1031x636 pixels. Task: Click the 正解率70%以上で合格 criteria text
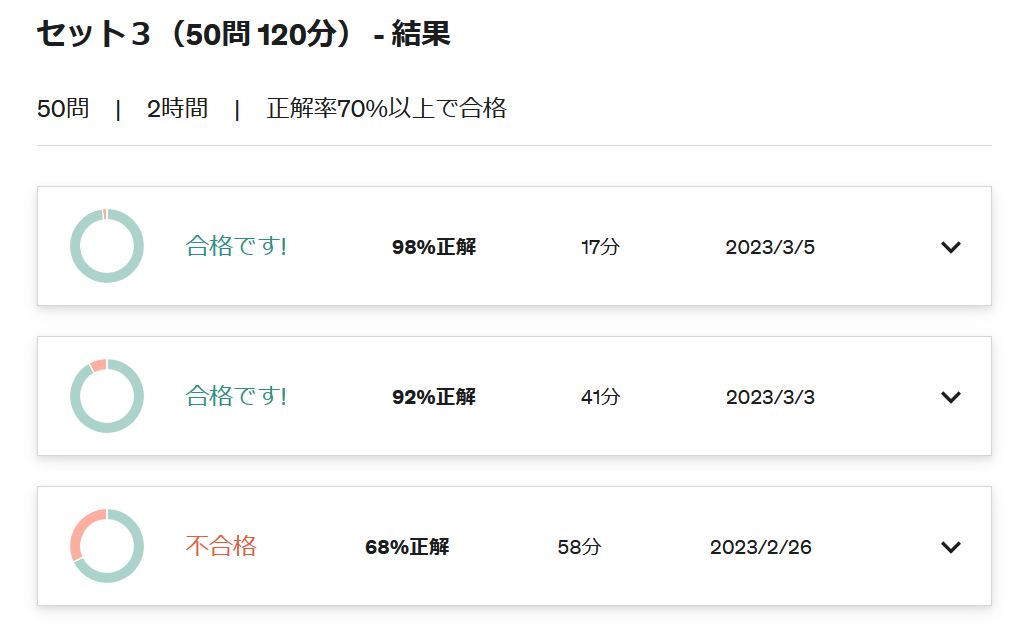tap(387, 109)
